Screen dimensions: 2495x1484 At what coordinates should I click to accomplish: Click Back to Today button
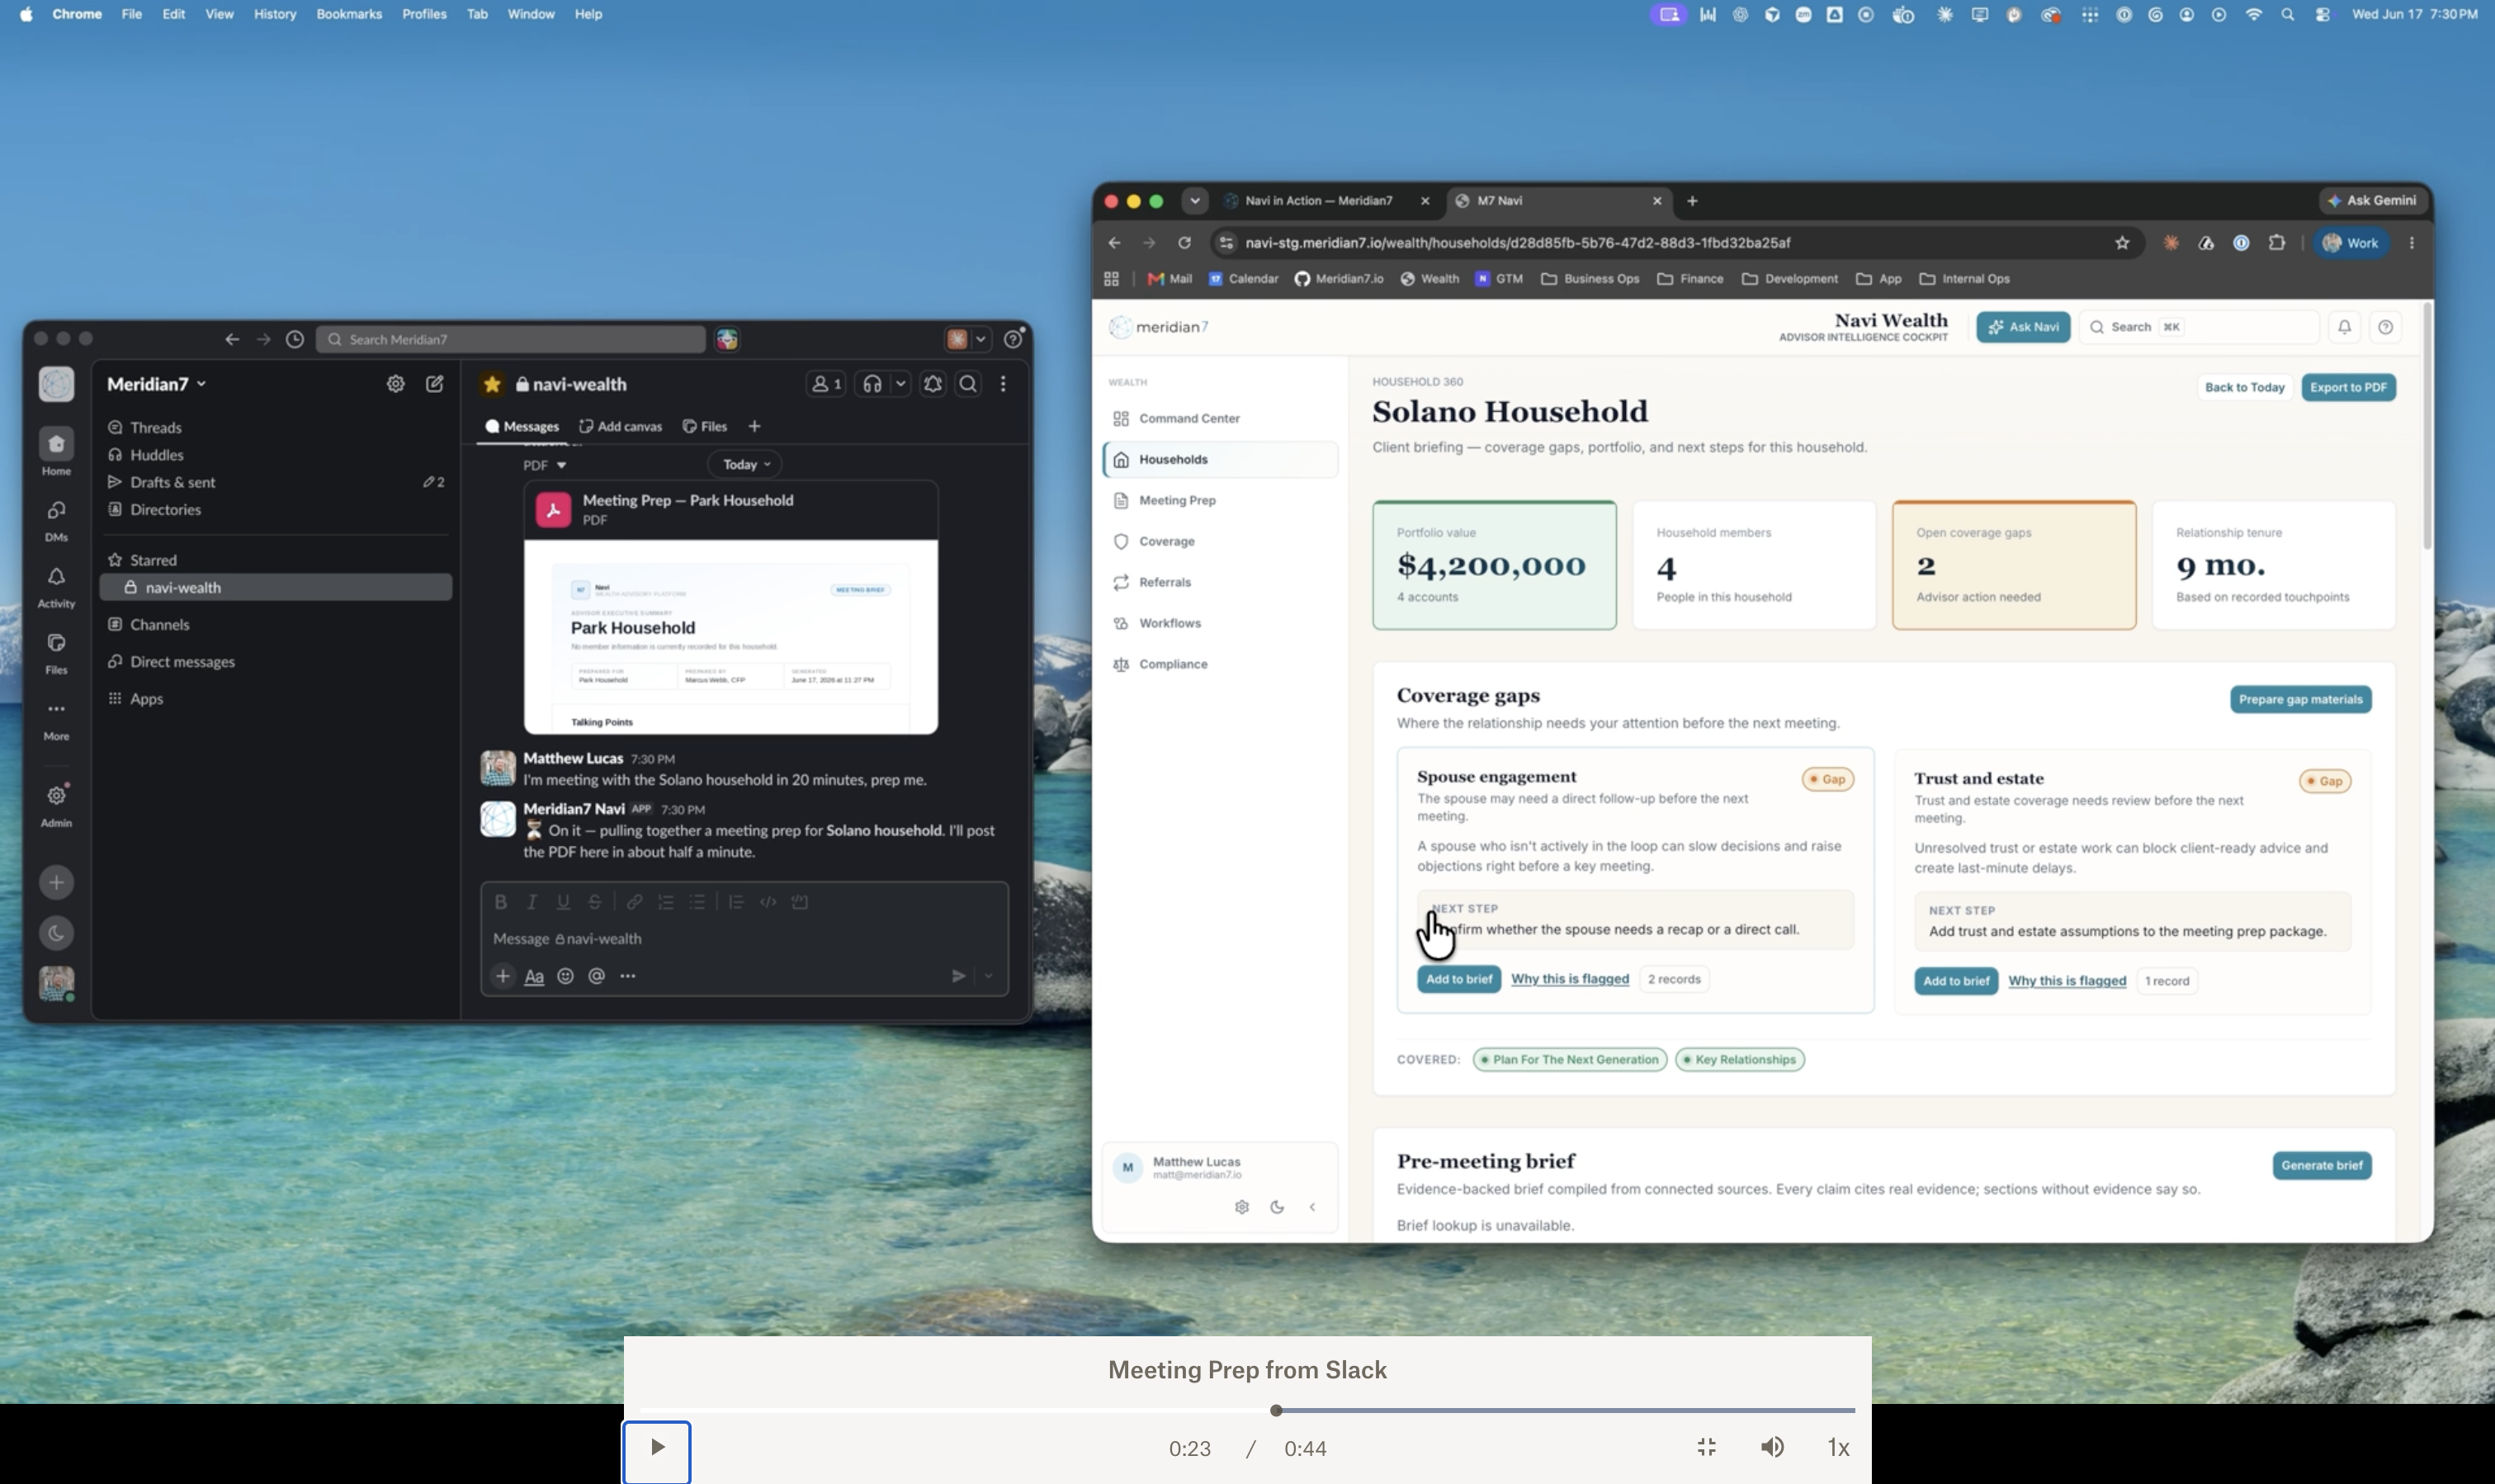[x=2244, y=388]
